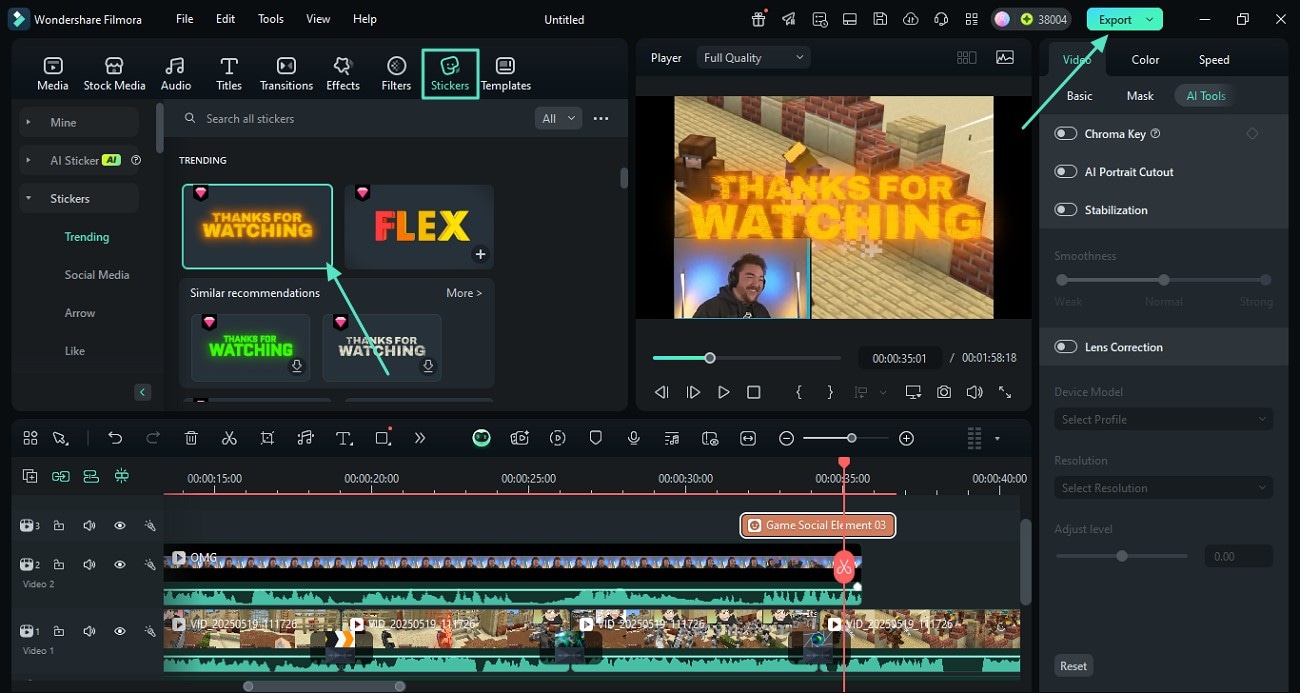Screen dimensions: 1300x693
Task: Open the Transitions tab
Action: click(286, 74)
